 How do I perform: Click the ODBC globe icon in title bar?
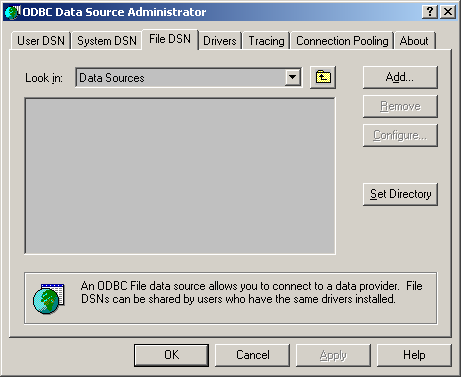tap(12, 12)
